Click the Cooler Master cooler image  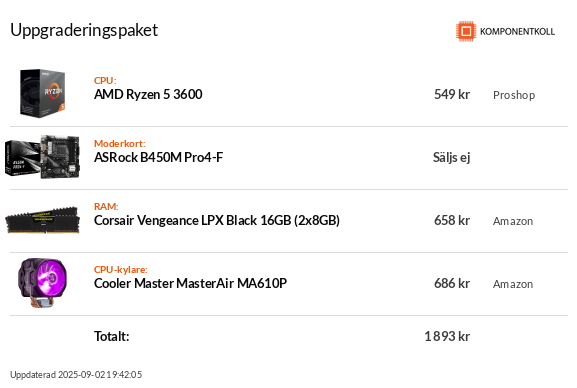click(x=43, y=283)
